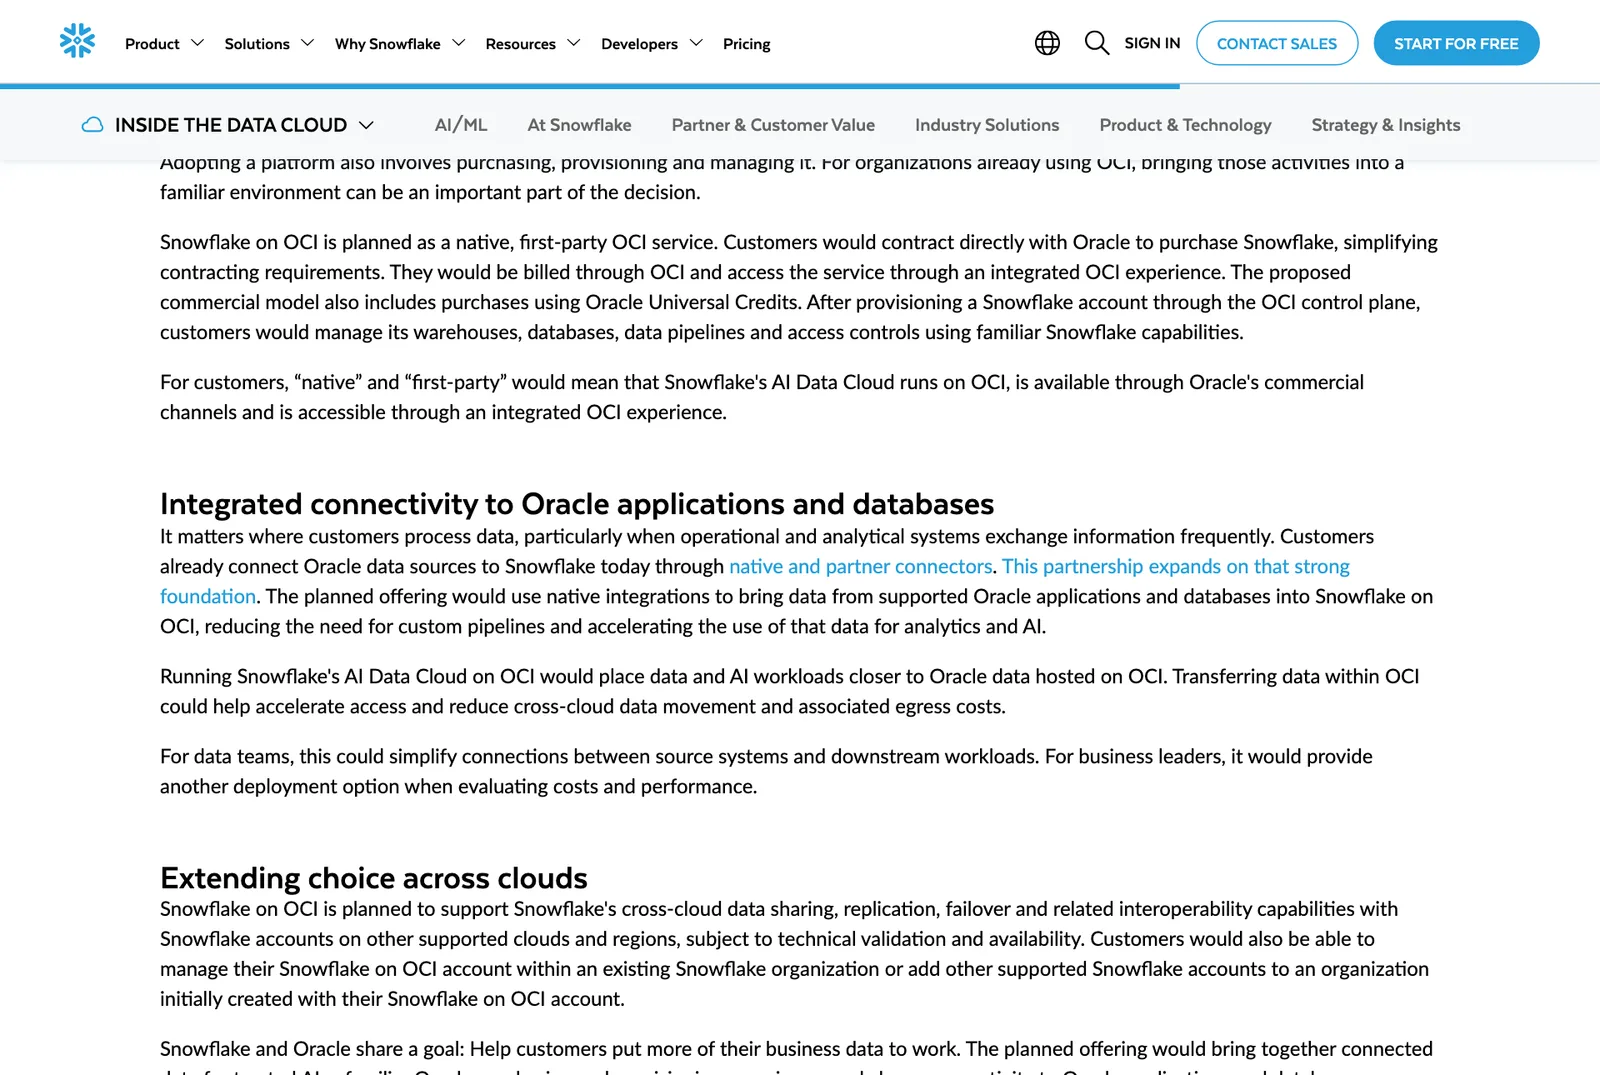Image resolution: width=1600 pixels, height=1075 pixels.
Task: Expand the Product menu chevron
Action: (197, 43)
